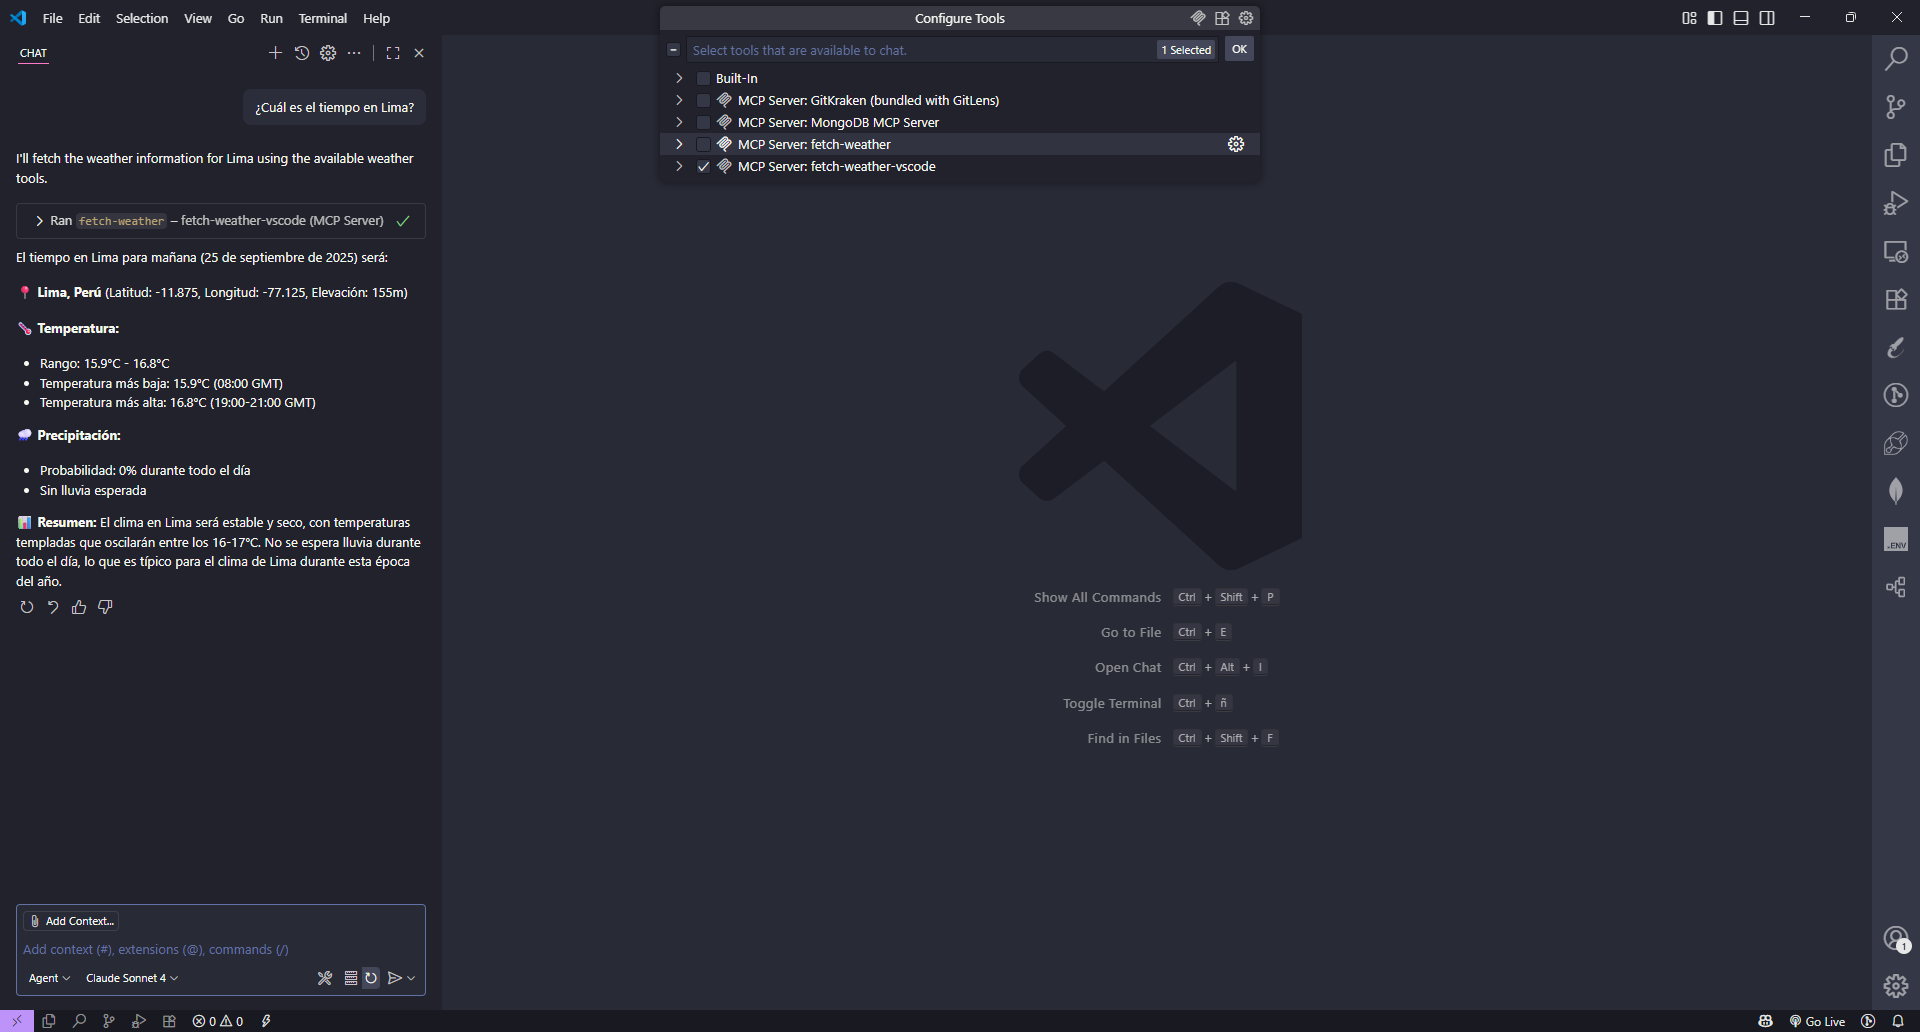Open Run and Debug in activity bar

click(x=1895, y=203)
